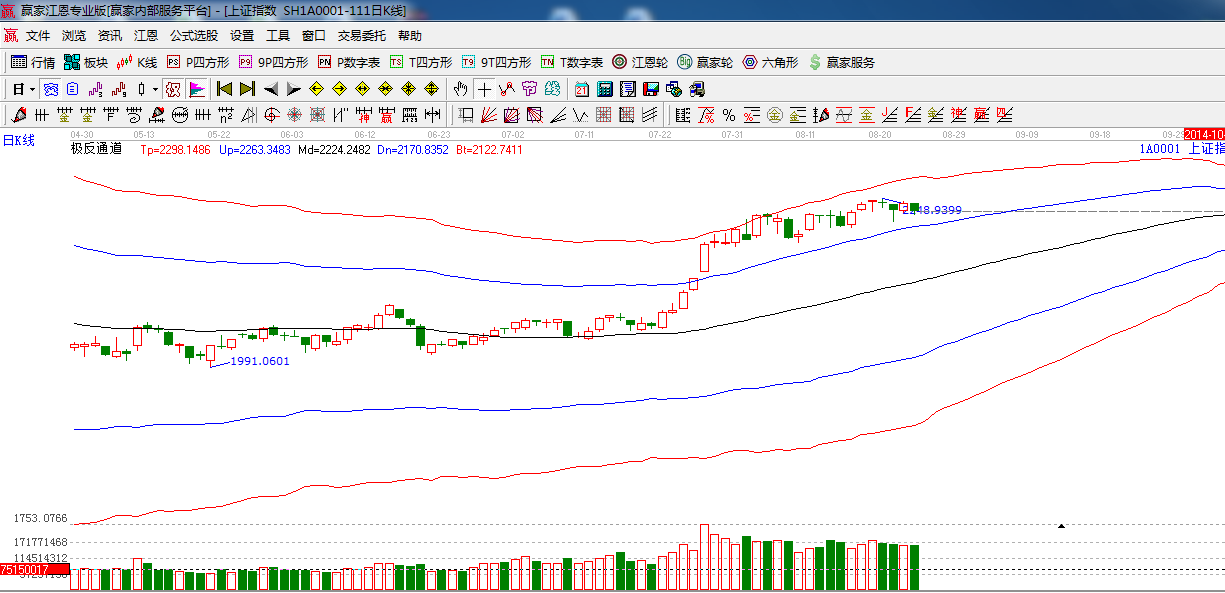Viewport: 1225px width, 593px height.
Task: Jump to first bar with skip-back icon
Action: pos(224,89)
